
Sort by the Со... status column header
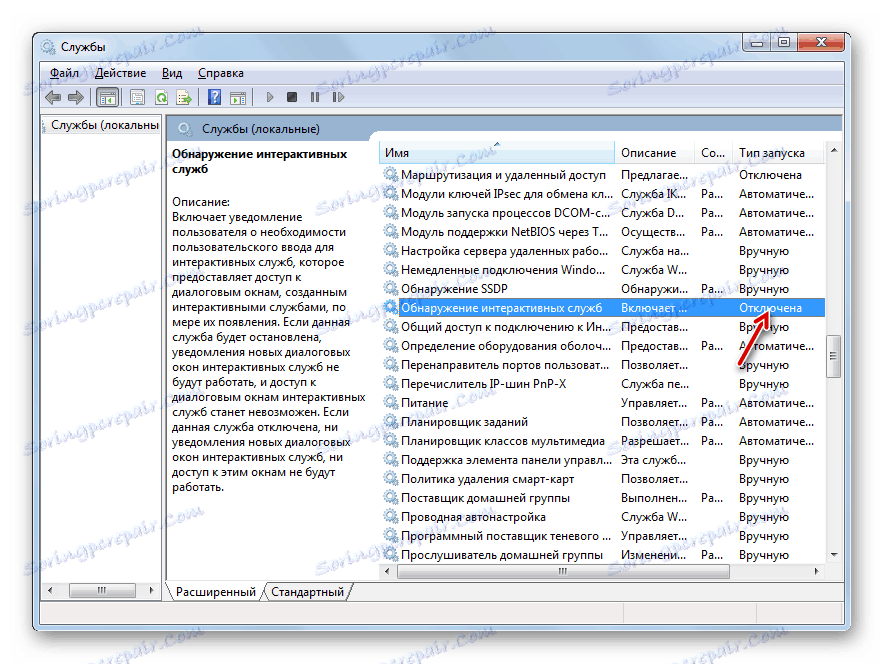[x=713, y=153]
